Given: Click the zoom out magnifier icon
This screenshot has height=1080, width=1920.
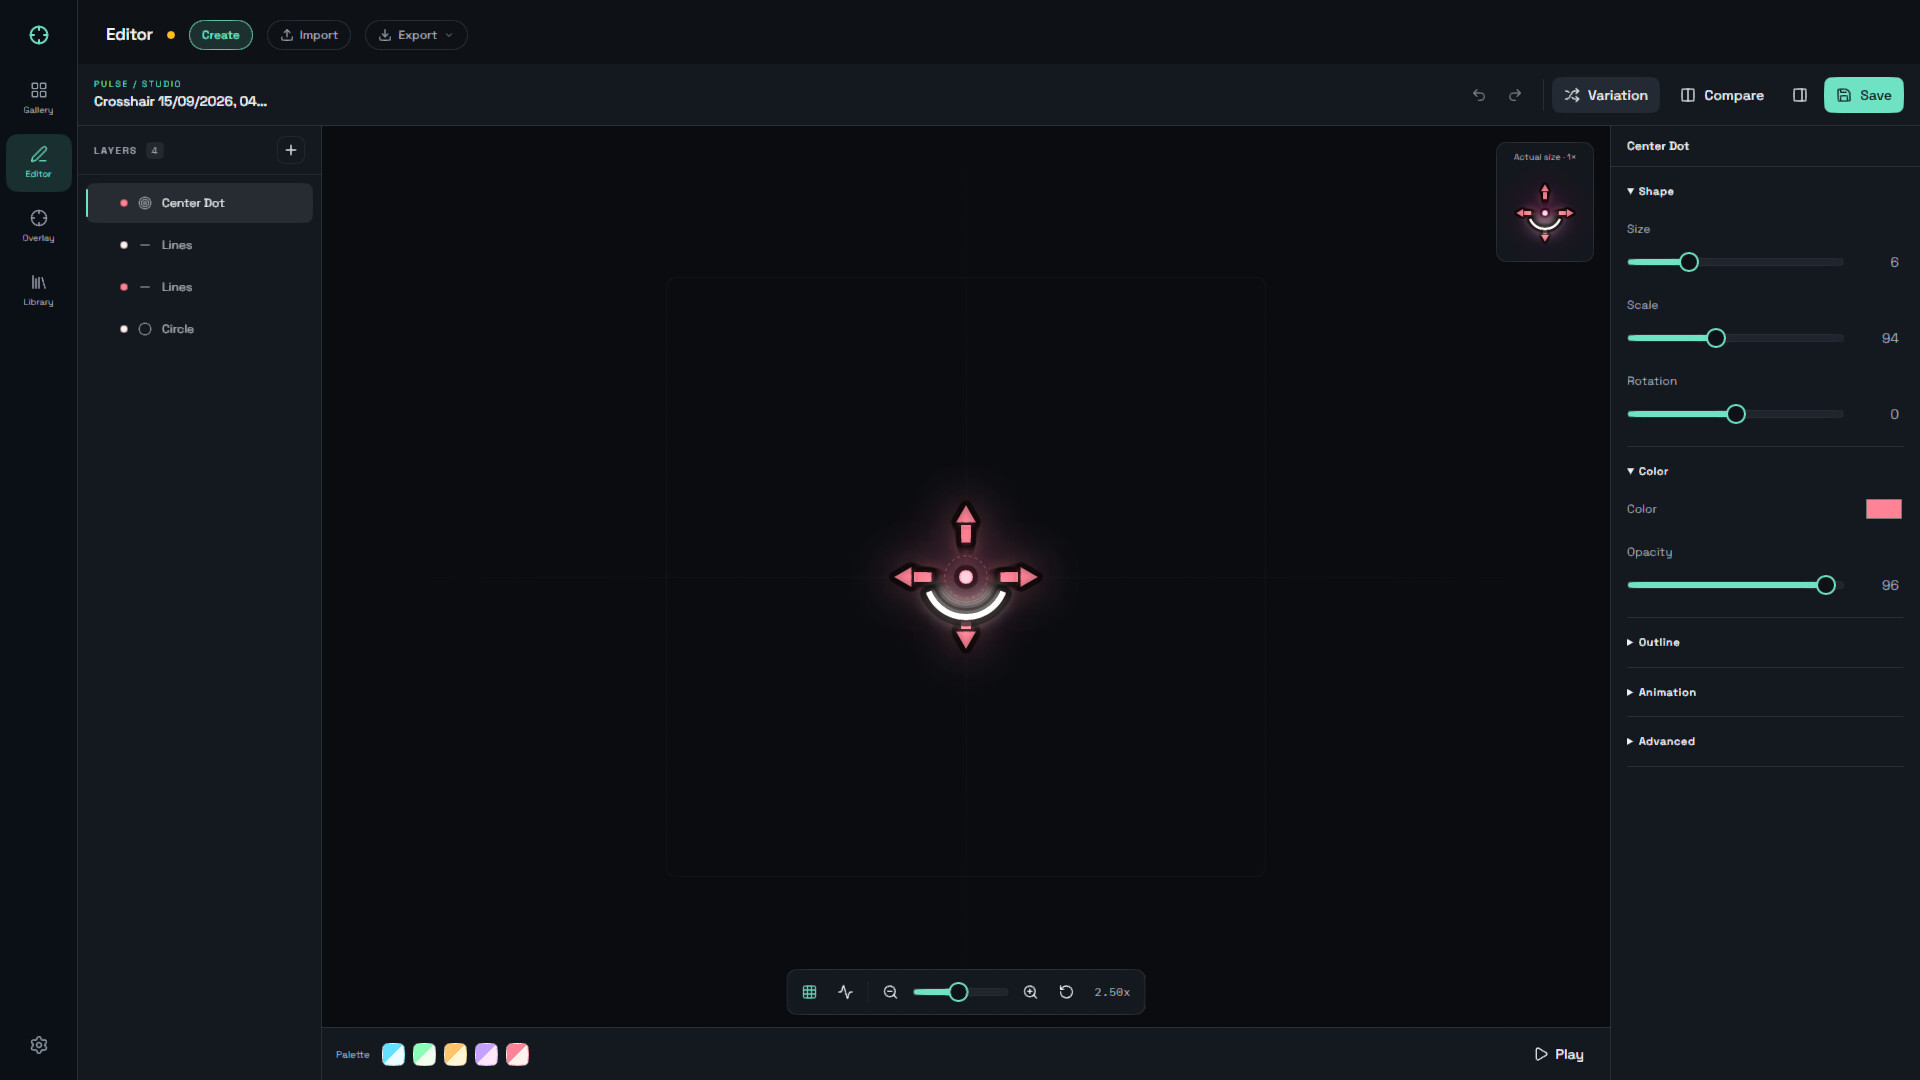Looking at the screenshot, I should 890,992.
